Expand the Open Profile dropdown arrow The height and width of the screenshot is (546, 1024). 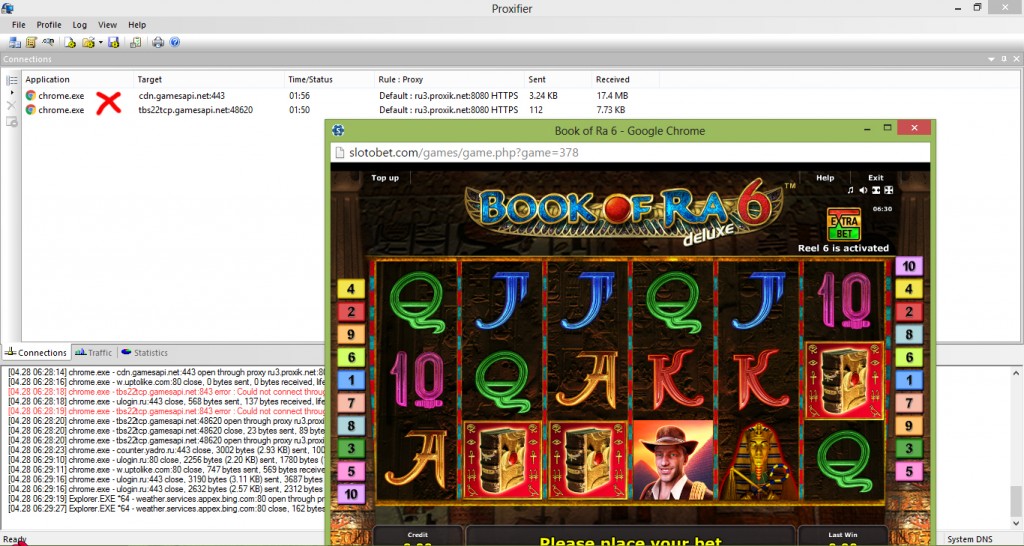coord(100,42)
